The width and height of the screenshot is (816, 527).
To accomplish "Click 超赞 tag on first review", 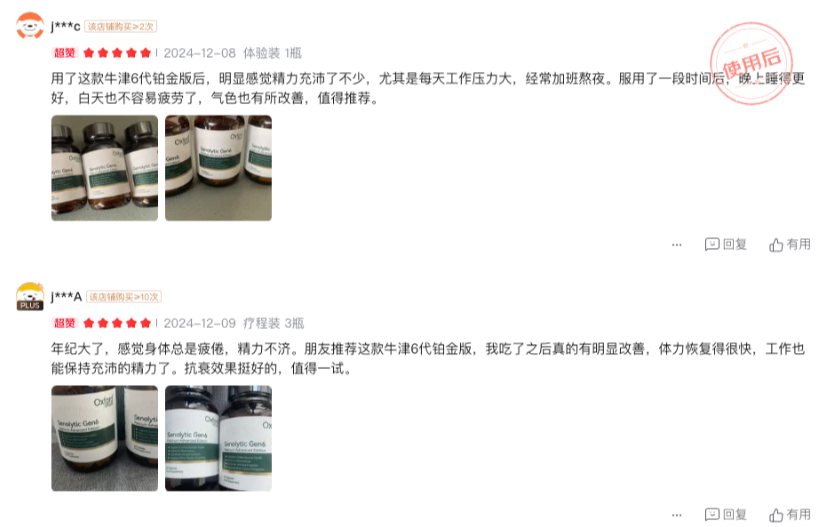I will [x=65, y=53].
